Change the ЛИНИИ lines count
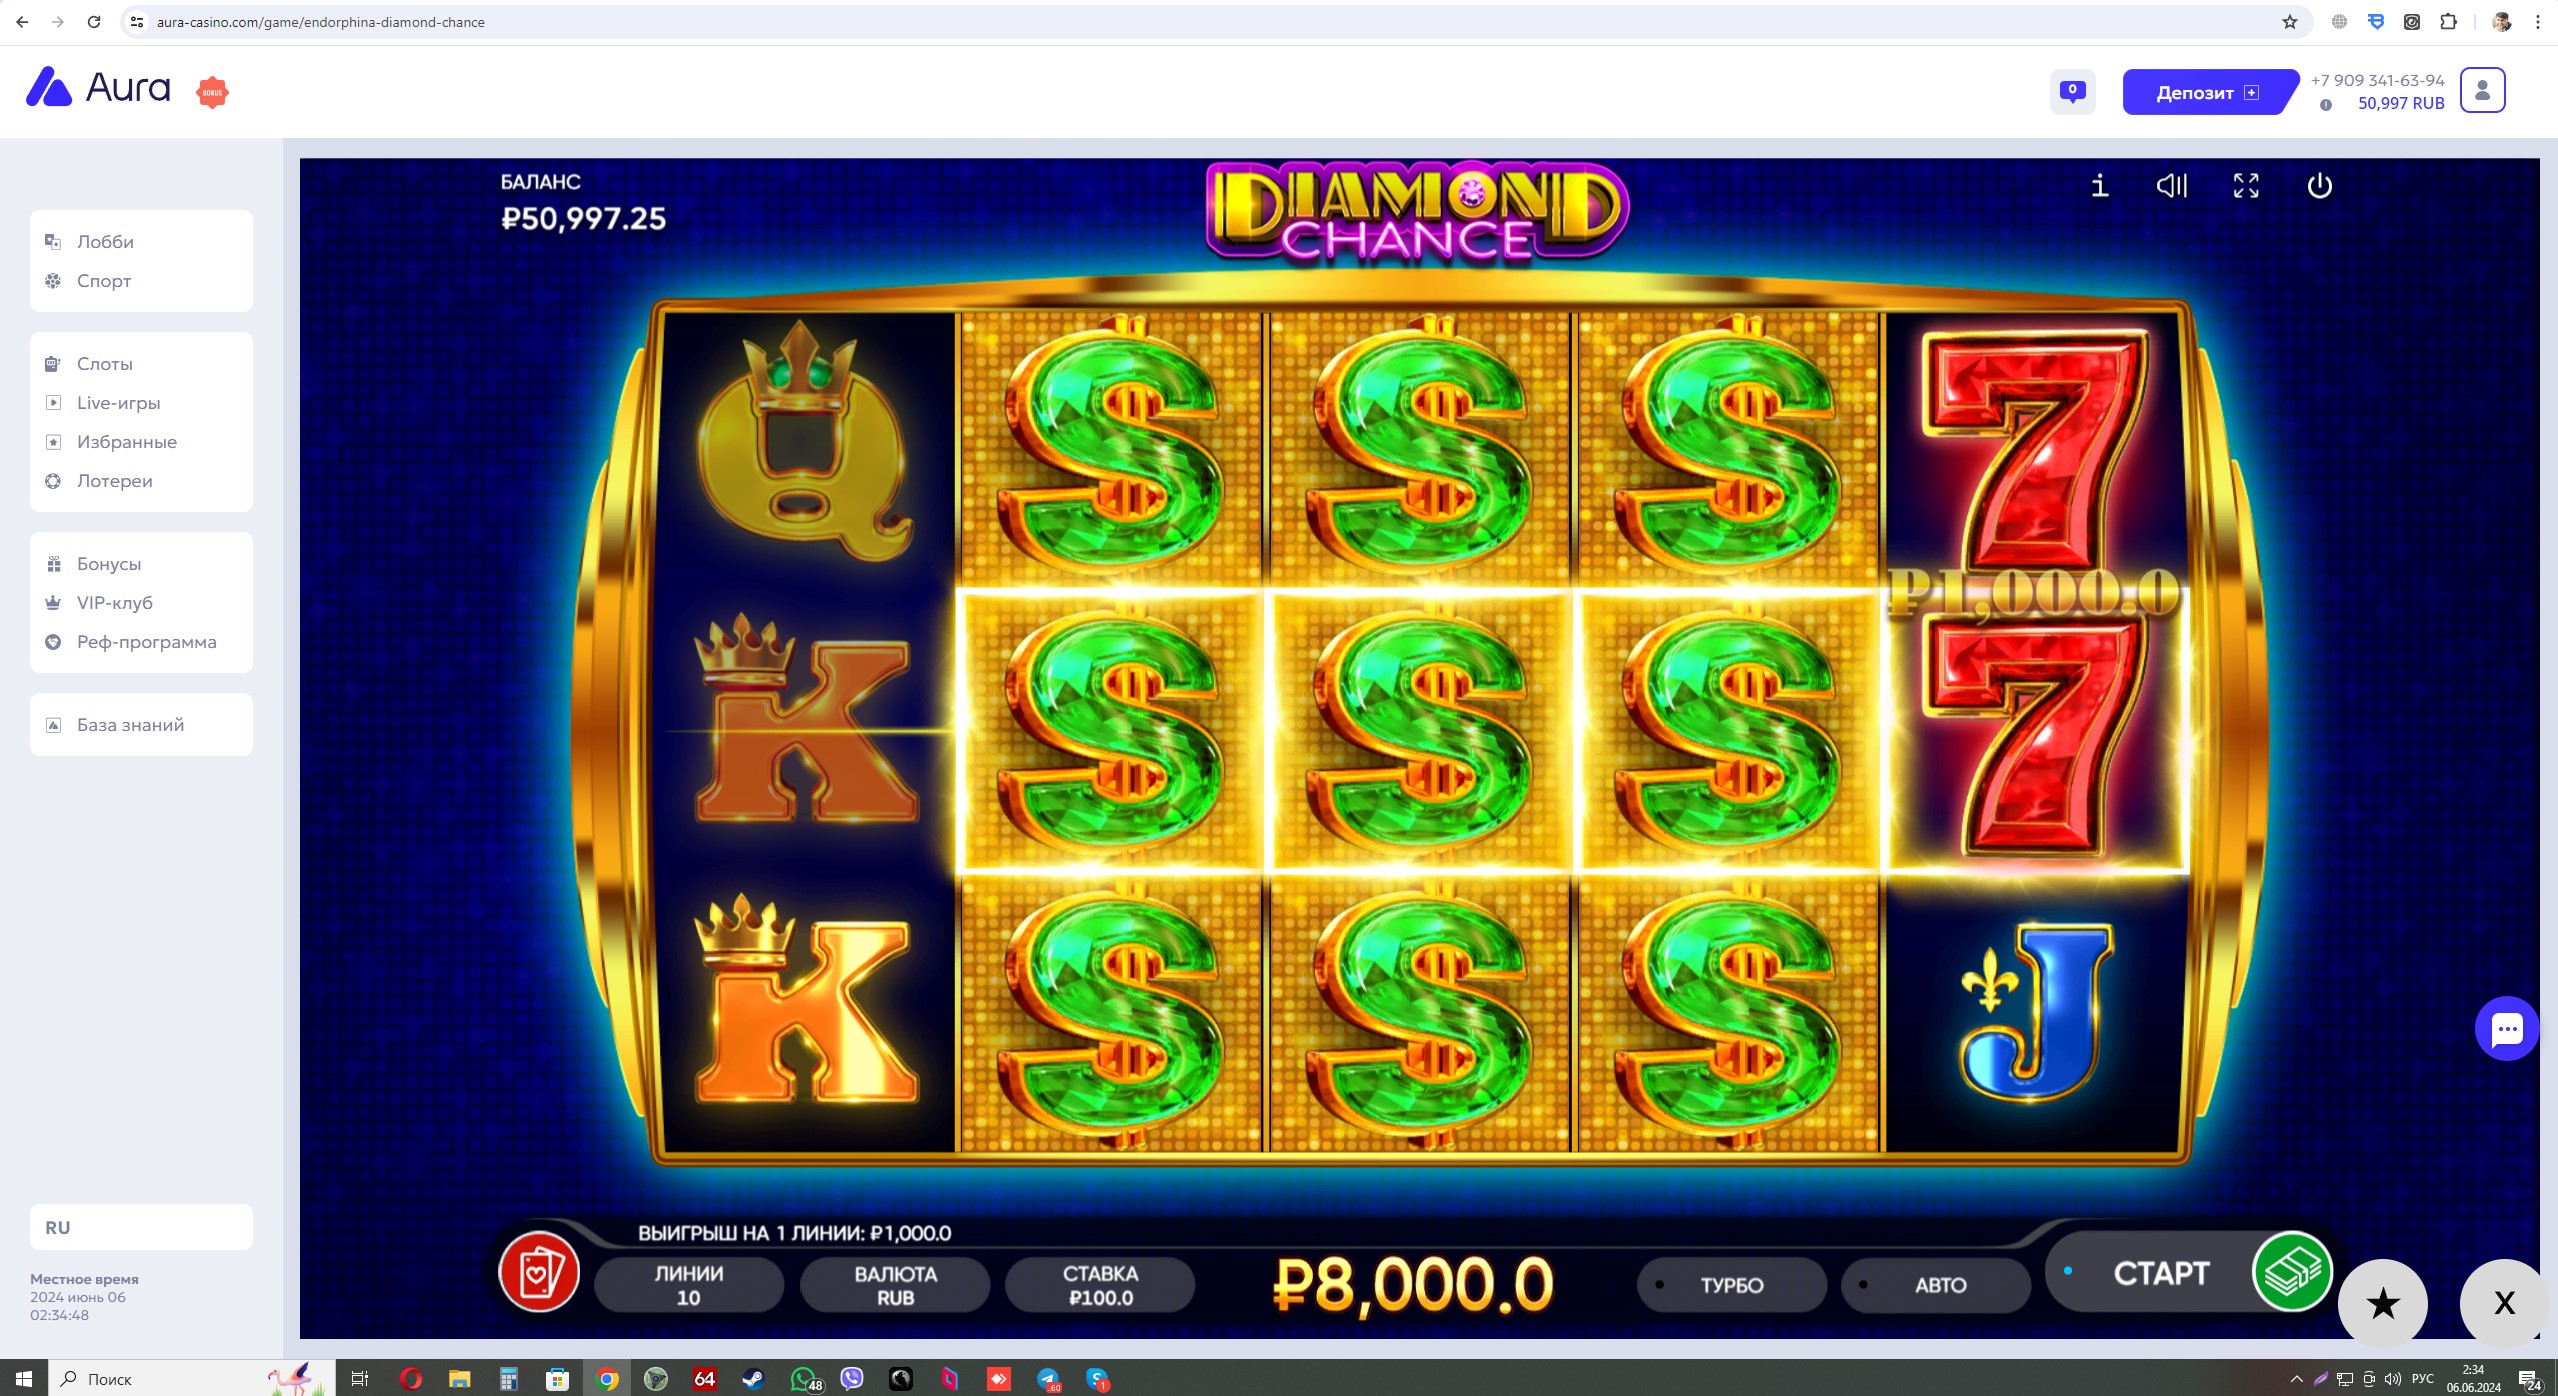This screenshot has height=1396, width=2558. click(x=689, y=1285)
